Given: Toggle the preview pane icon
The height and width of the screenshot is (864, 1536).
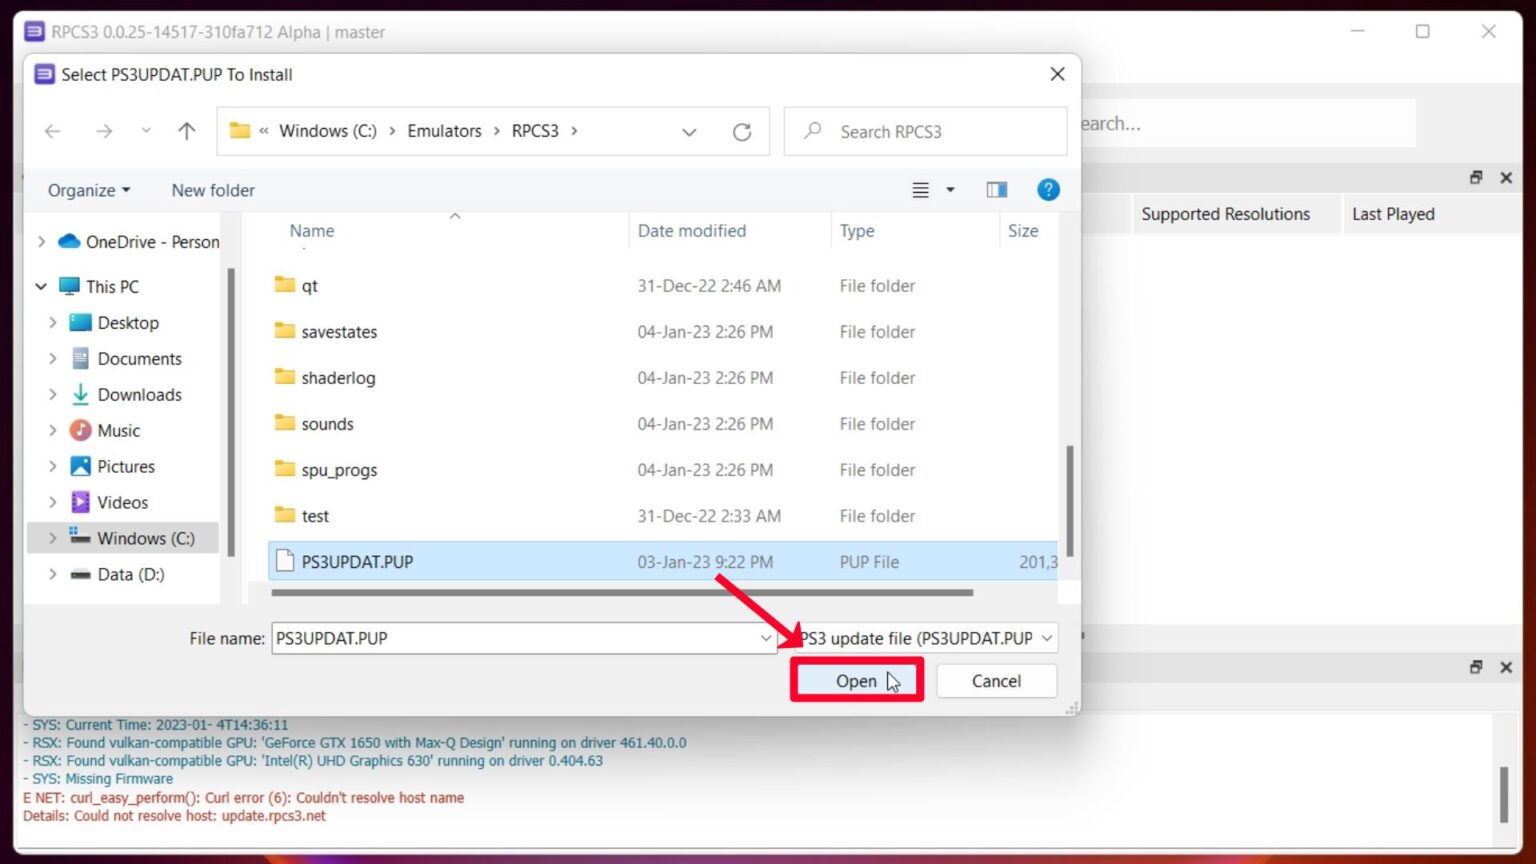Looking at the screenshot, I should tap(996, 190).
